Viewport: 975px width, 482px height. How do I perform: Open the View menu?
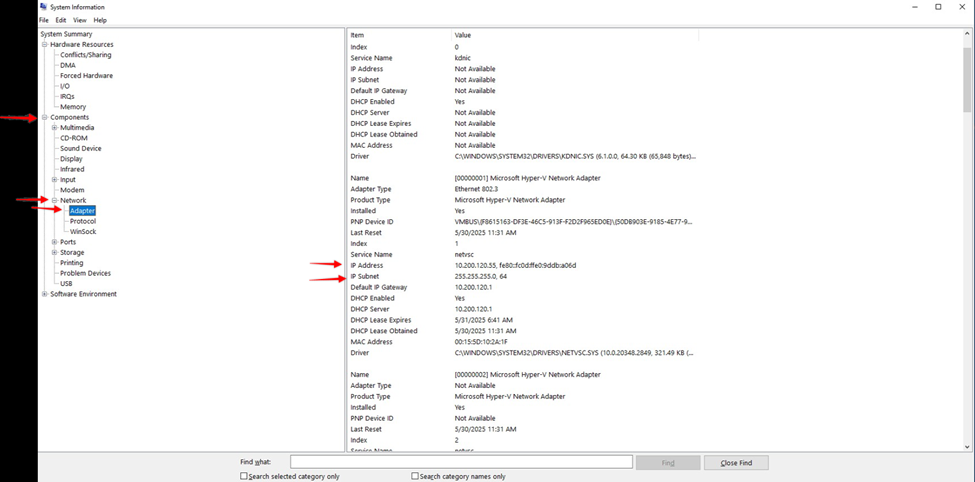tap(80, 21)
